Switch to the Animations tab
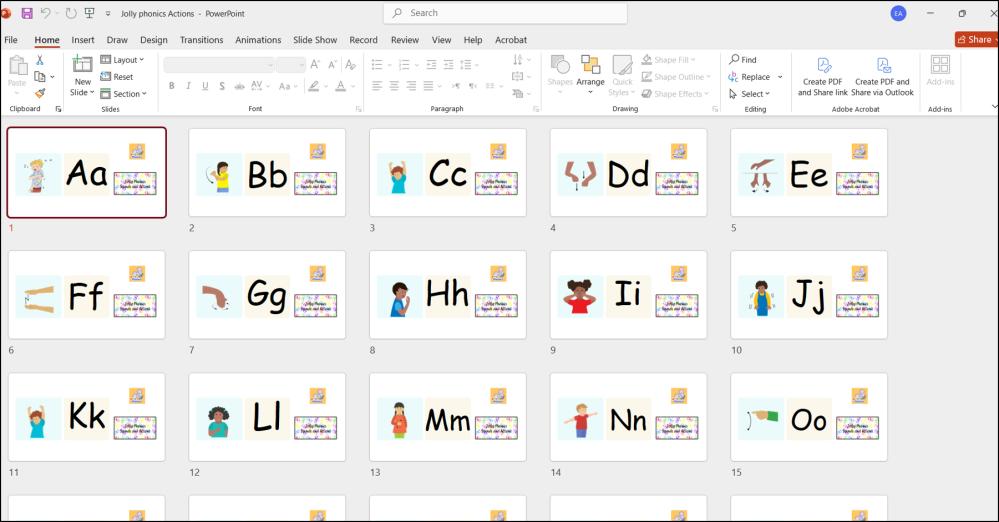The height and width of the screenshot is (522, 999). (258, 40)
